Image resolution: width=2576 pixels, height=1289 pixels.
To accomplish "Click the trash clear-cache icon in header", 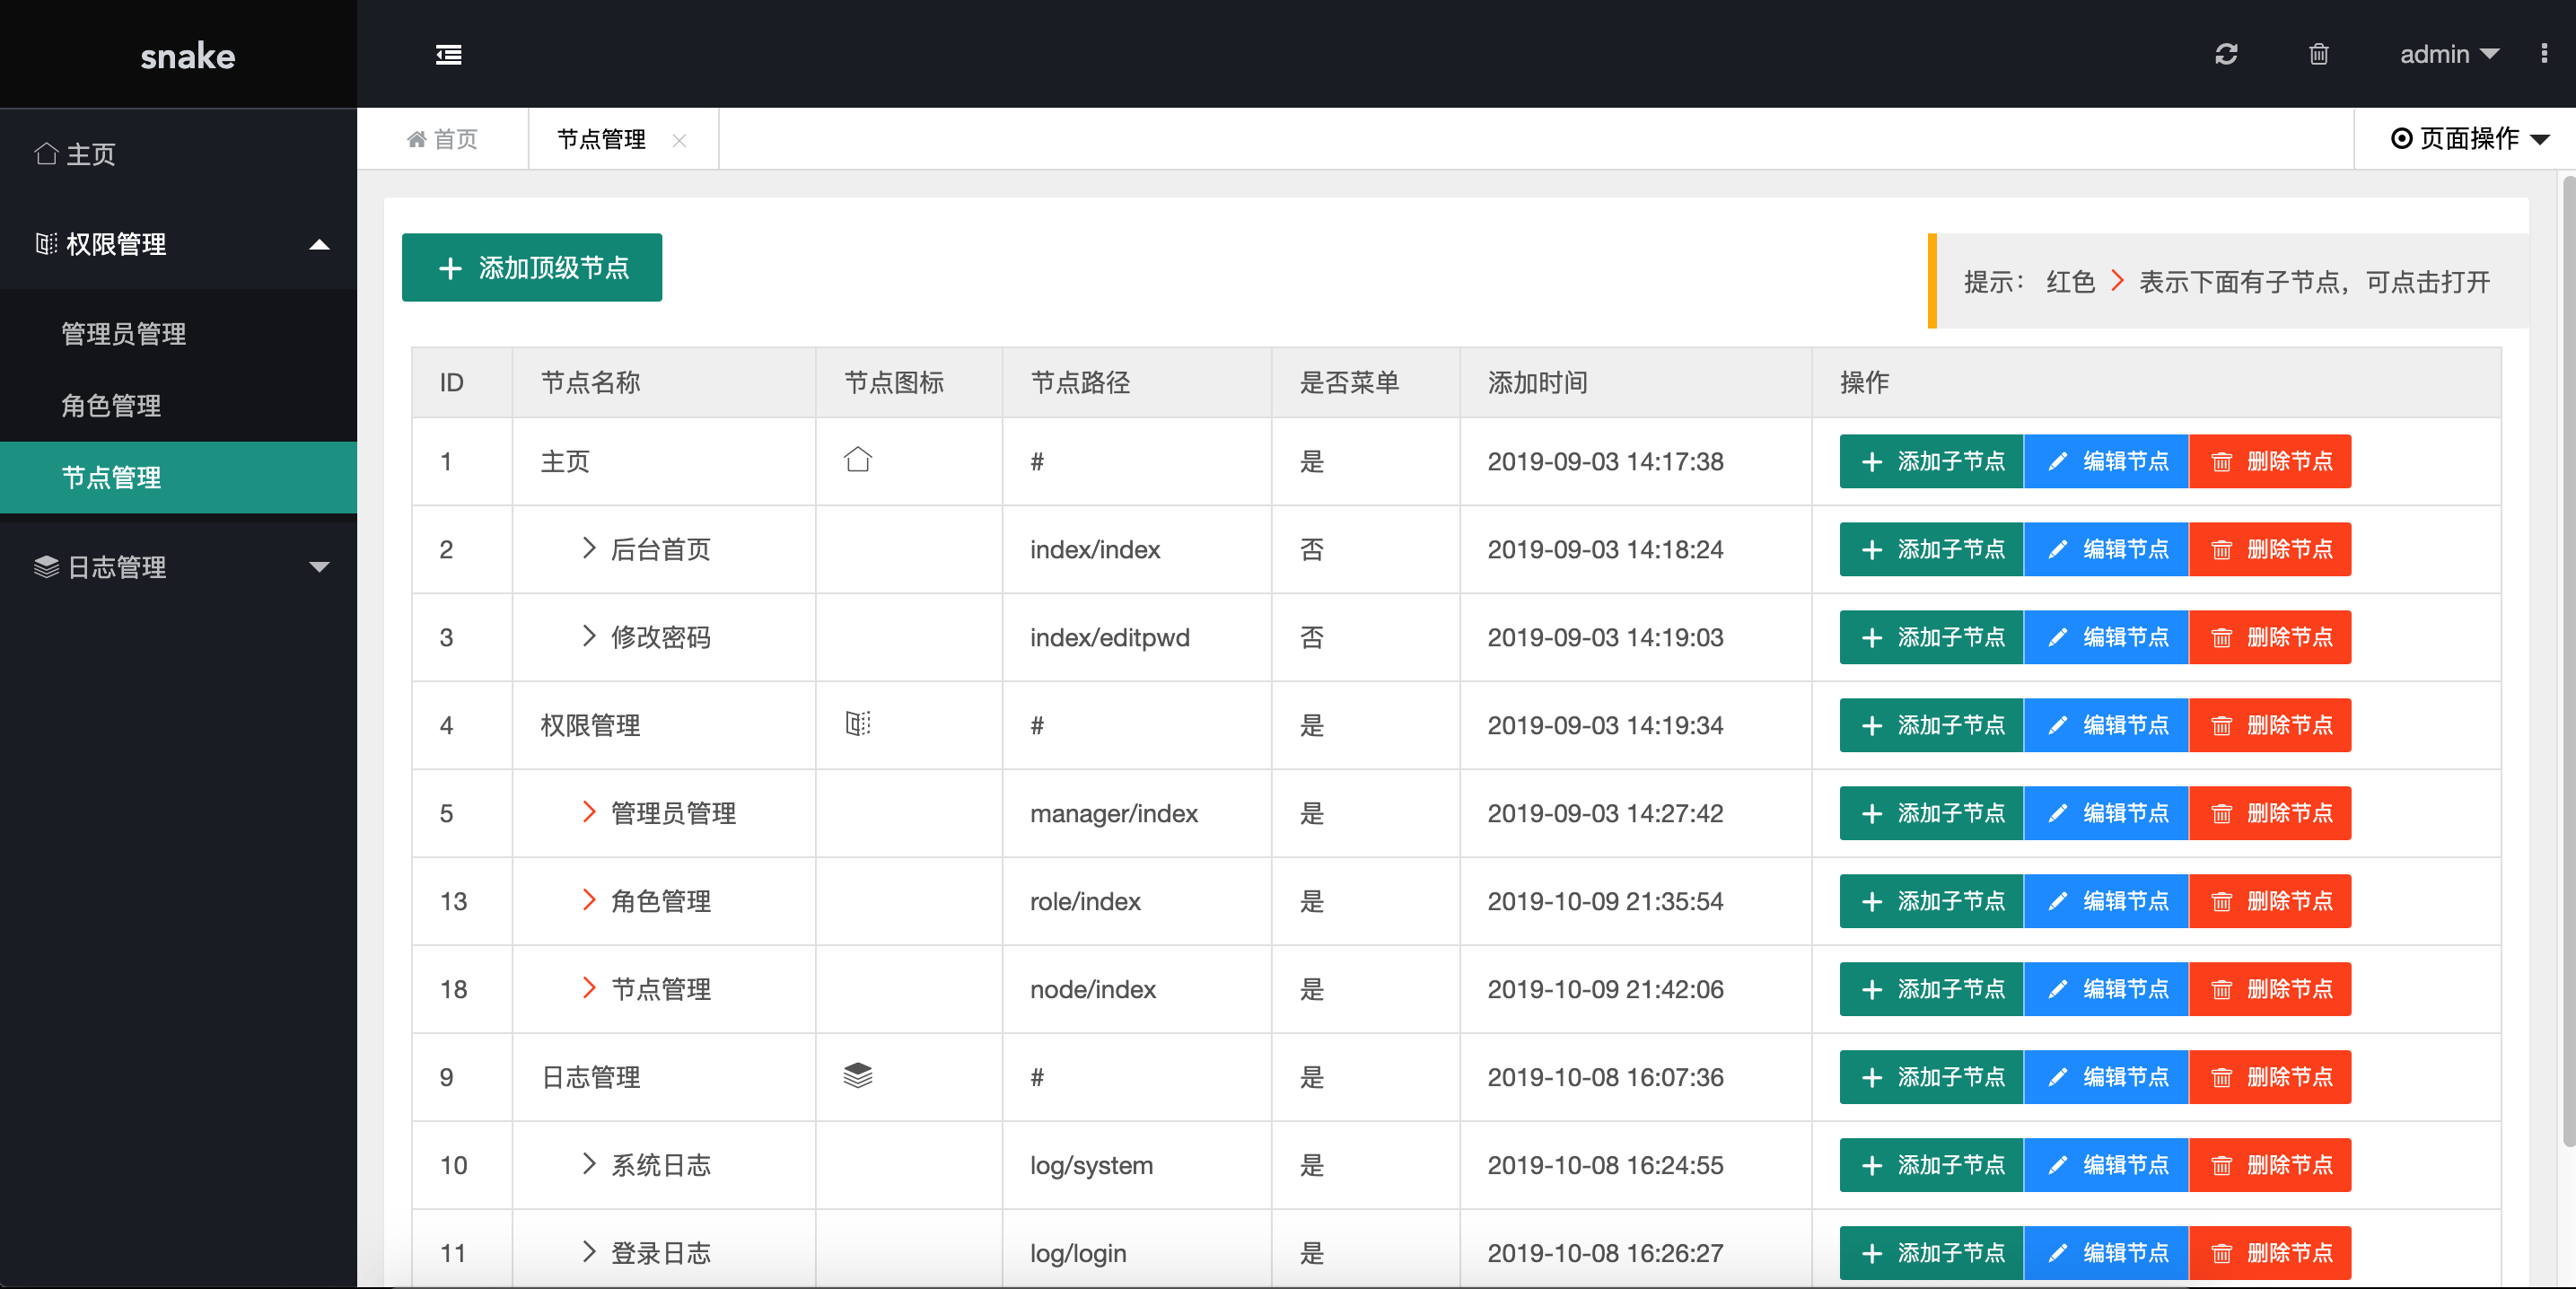I will pos(2318,54).
